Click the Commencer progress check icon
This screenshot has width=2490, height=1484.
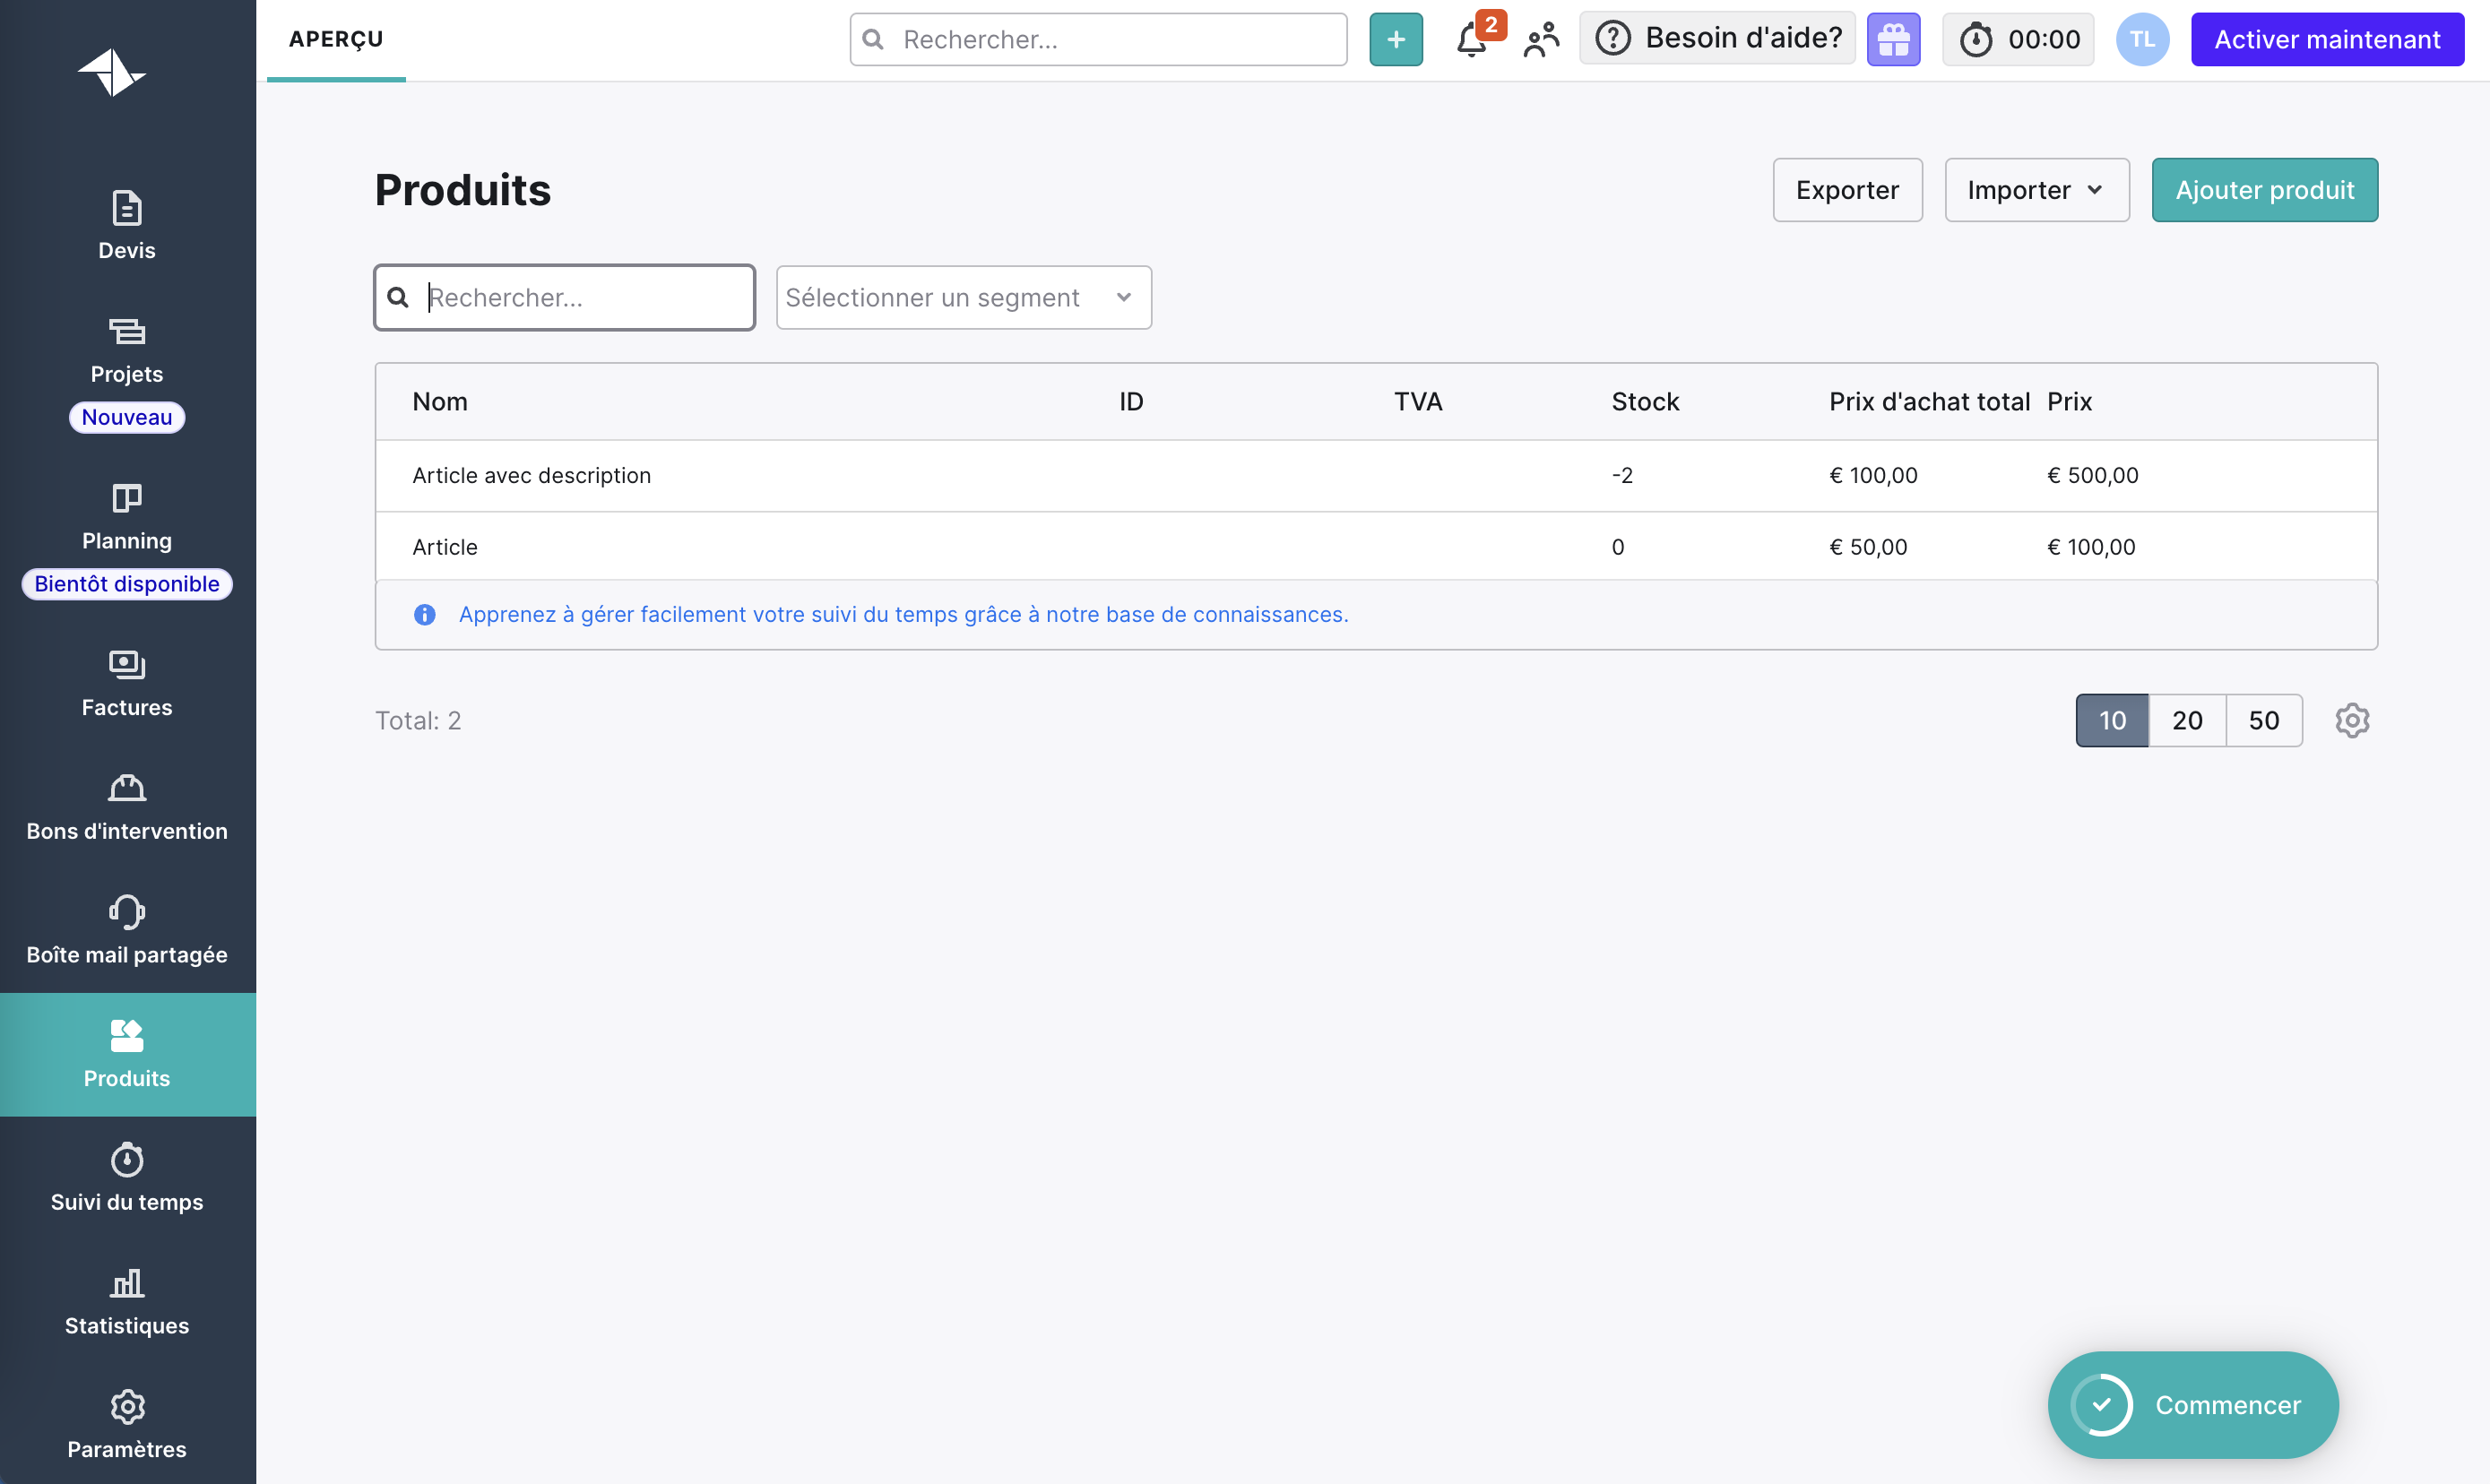(x=2102, y=1405)
